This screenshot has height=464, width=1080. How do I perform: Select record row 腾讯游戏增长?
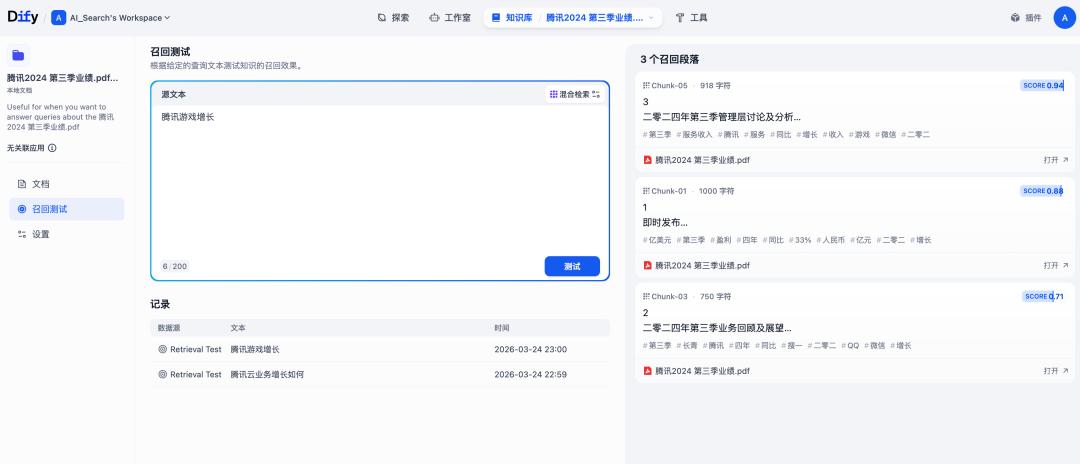(380, 350)
